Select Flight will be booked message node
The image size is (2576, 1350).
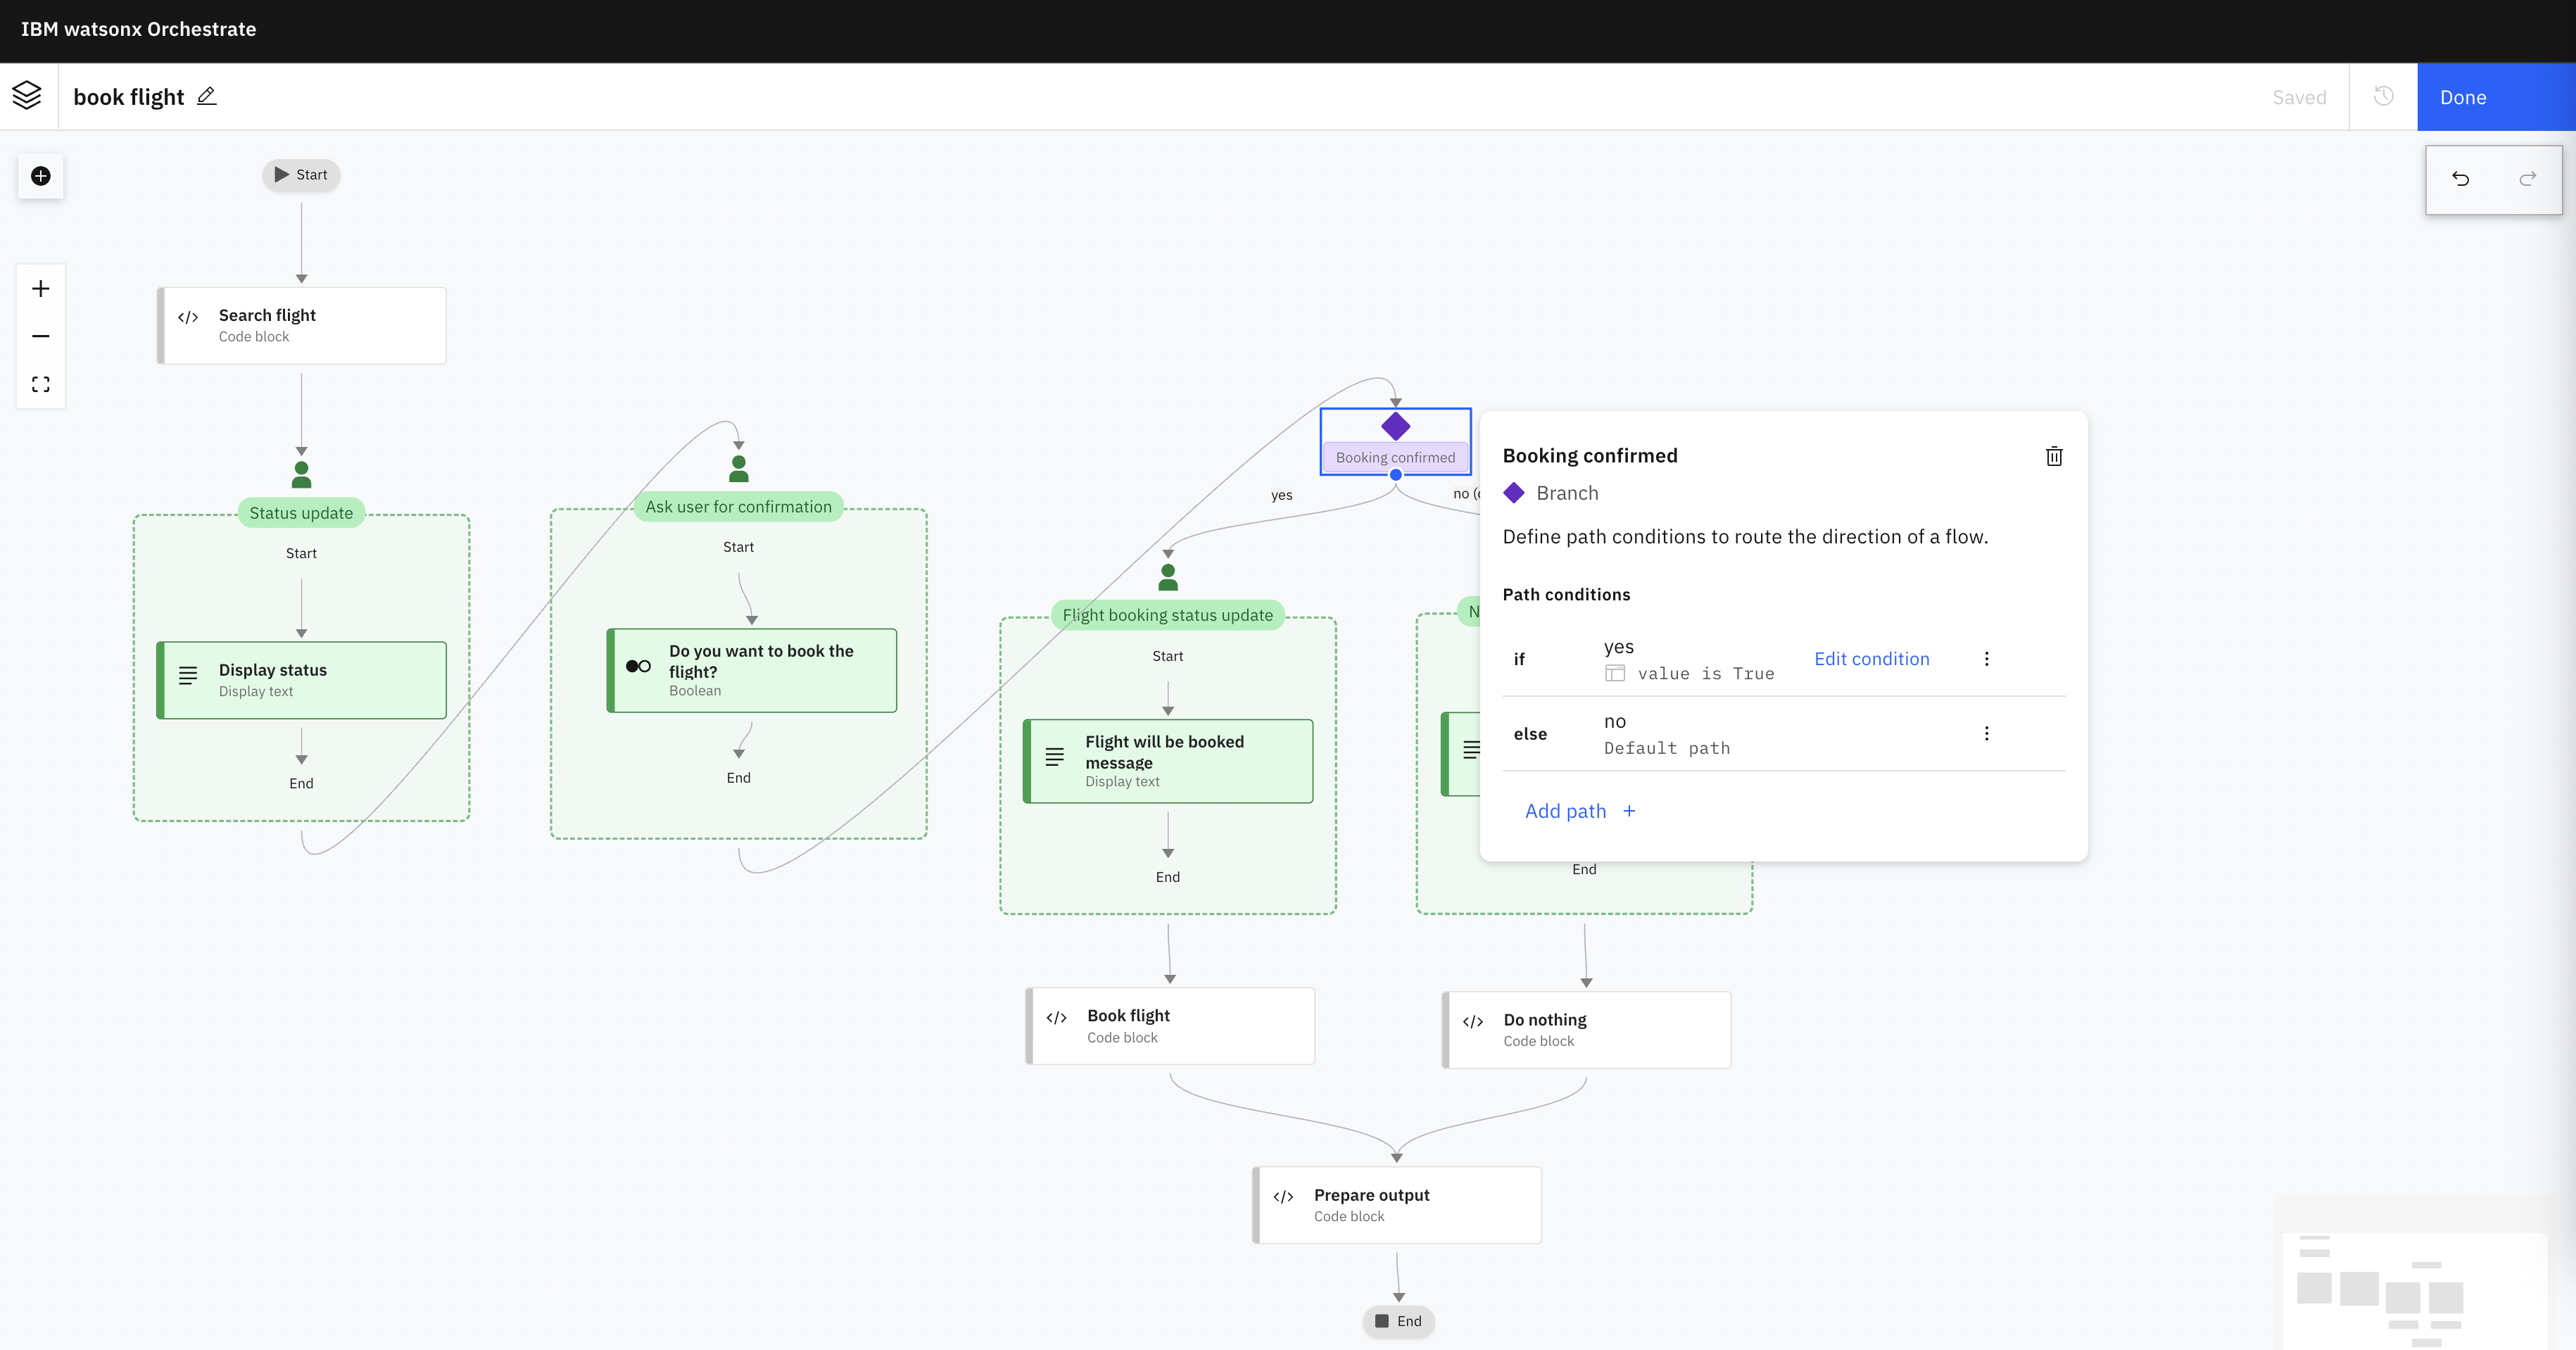point(1168,761)
